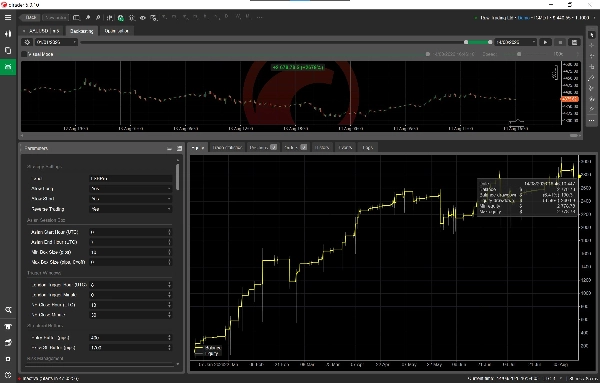Open the Trade Statistics results tab

227,147
